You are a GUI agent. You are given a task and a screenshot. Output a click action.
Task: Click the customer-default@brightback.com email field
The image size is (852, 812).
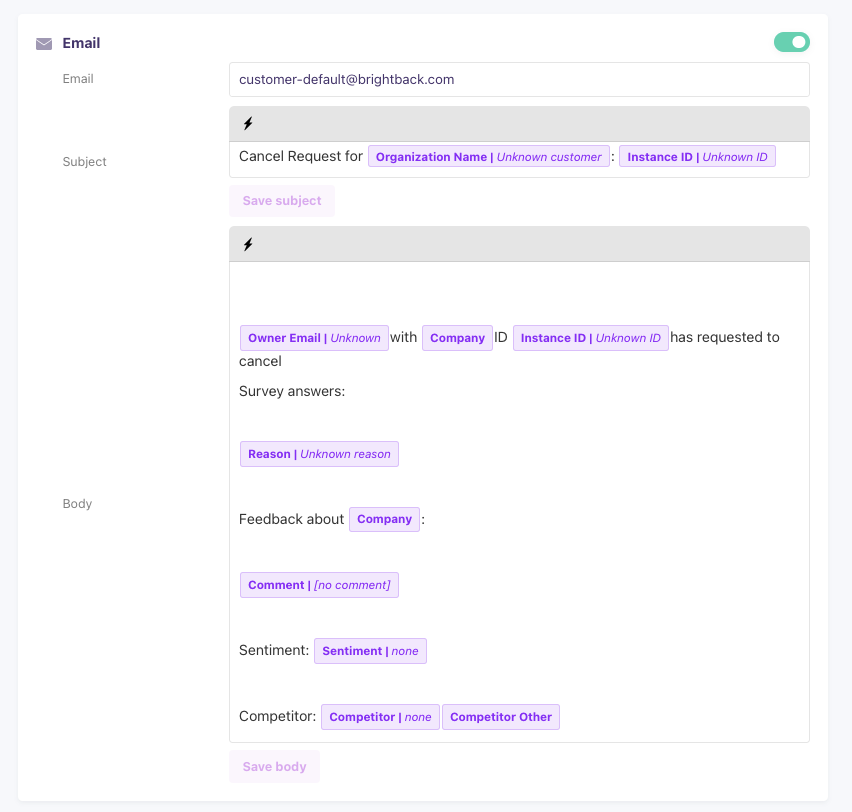coord(519,79)
